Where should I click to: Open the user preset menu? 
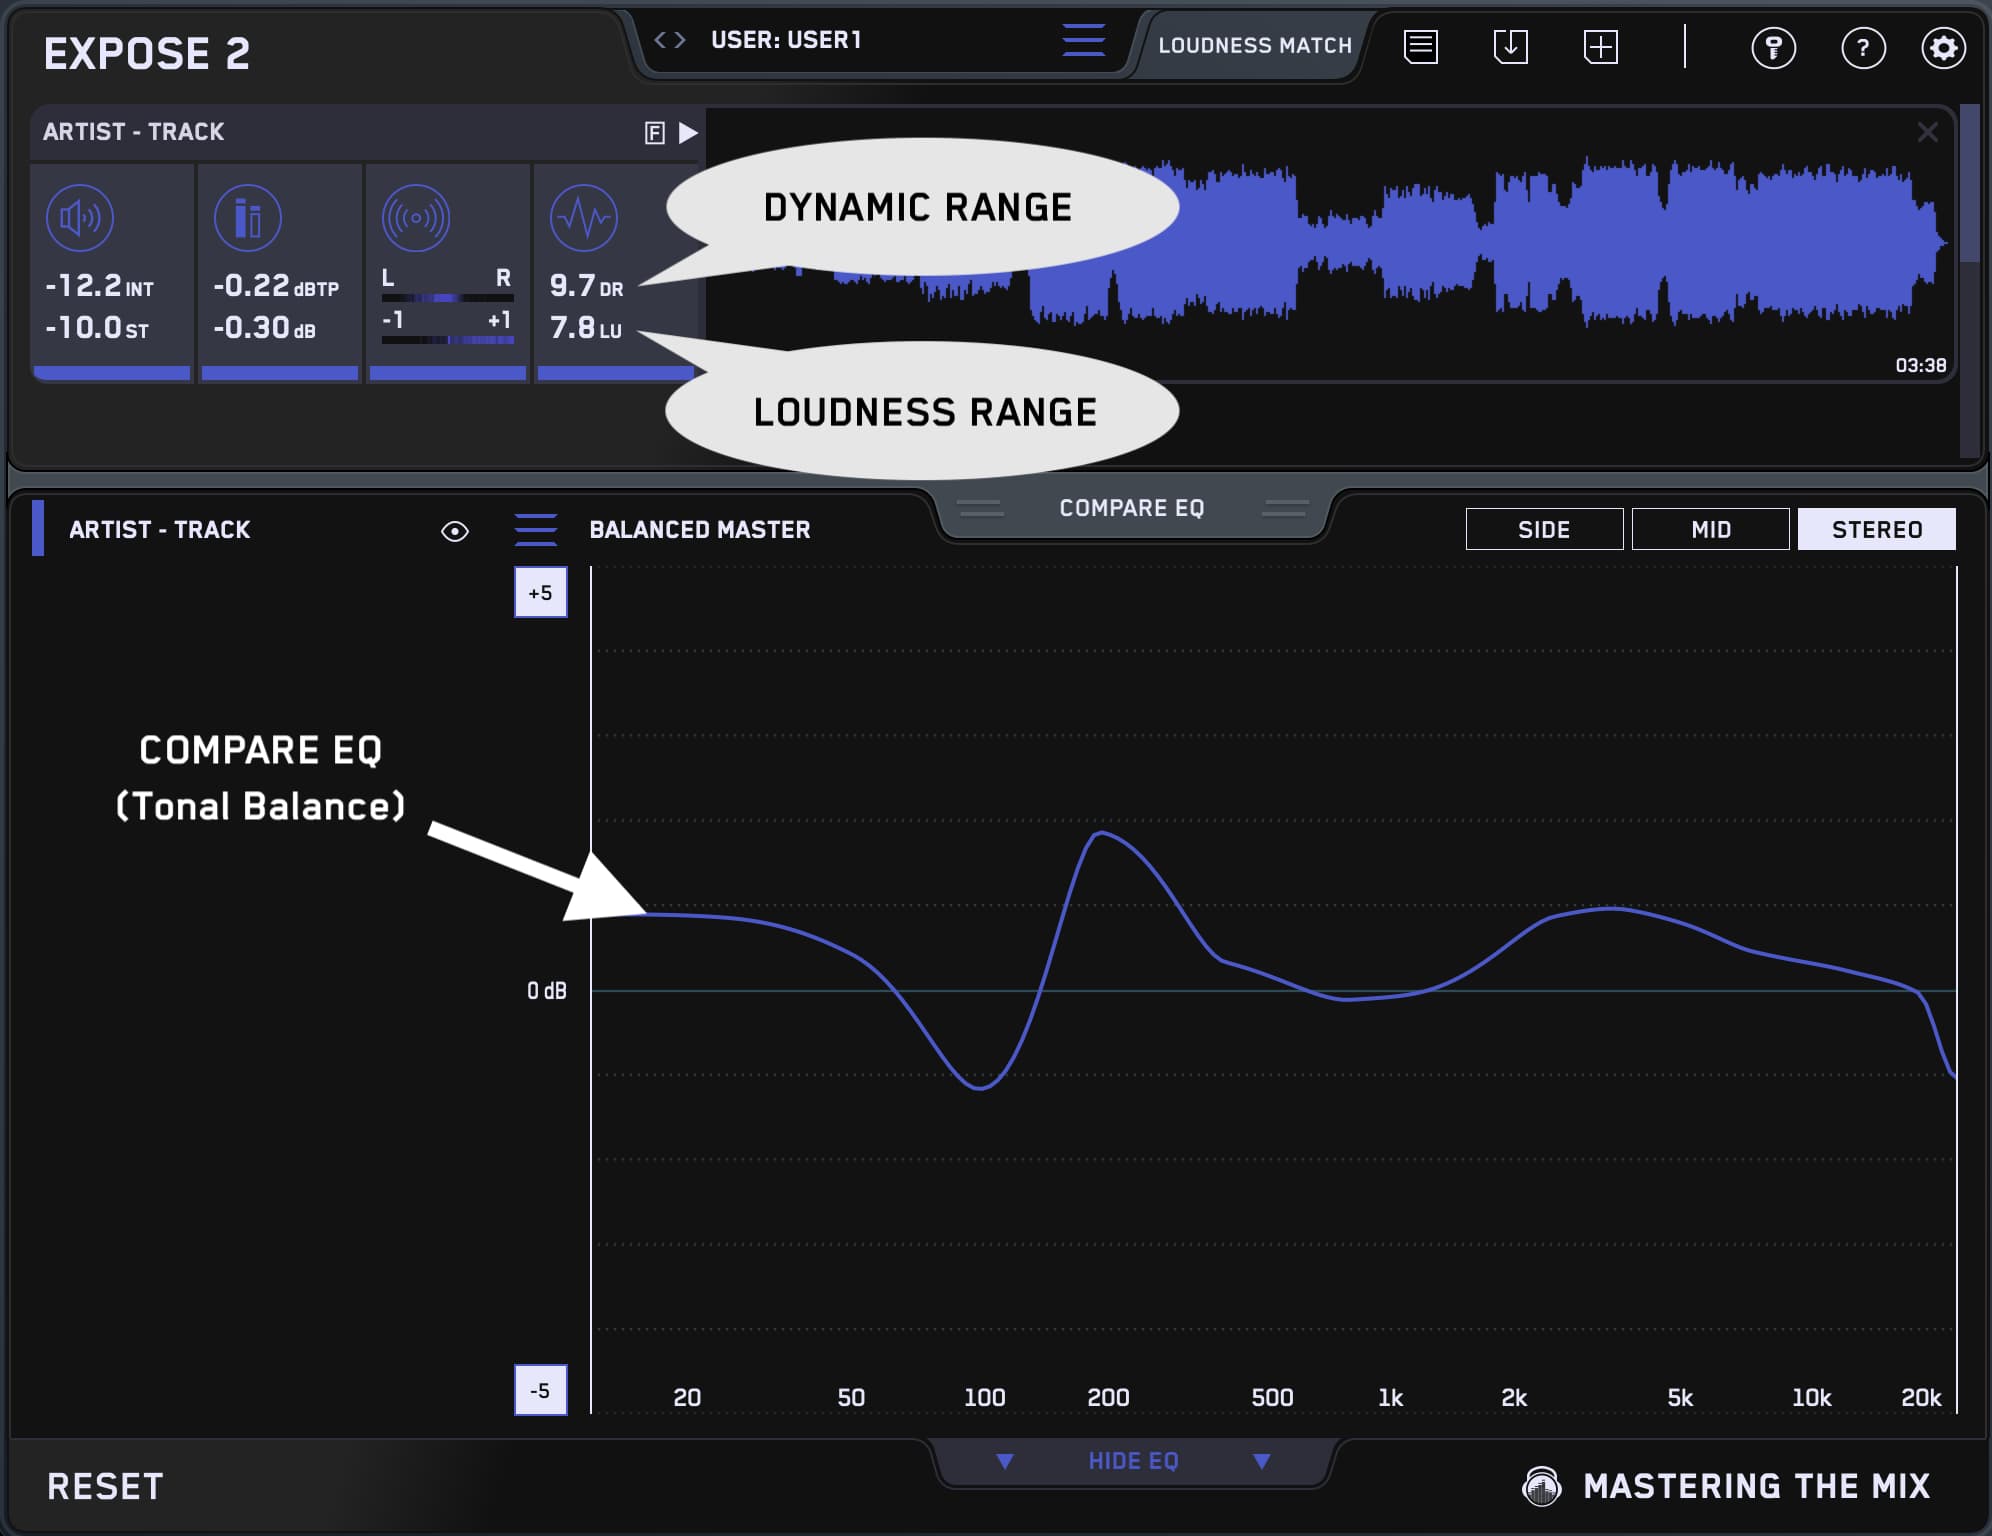(1083, 41)
